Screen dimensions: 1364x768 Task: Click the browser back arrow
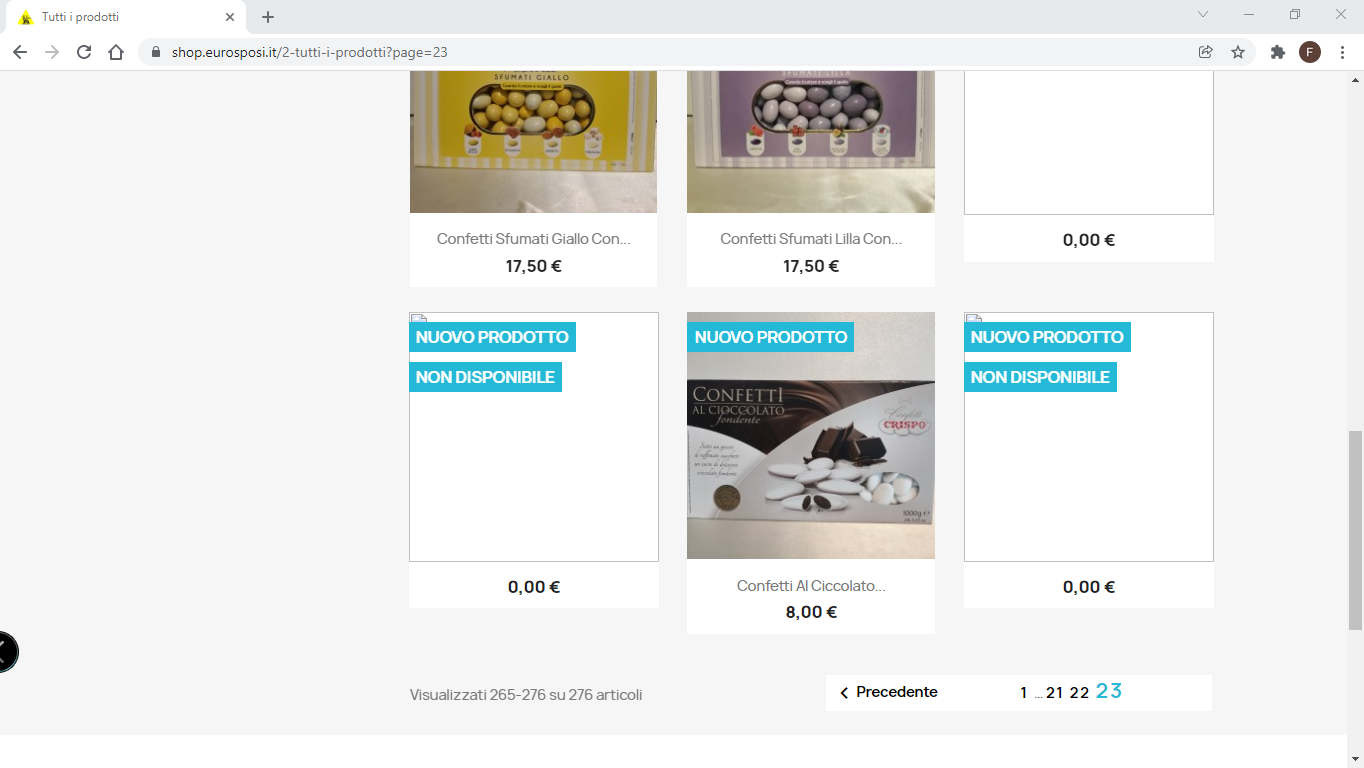coord(20,52)
